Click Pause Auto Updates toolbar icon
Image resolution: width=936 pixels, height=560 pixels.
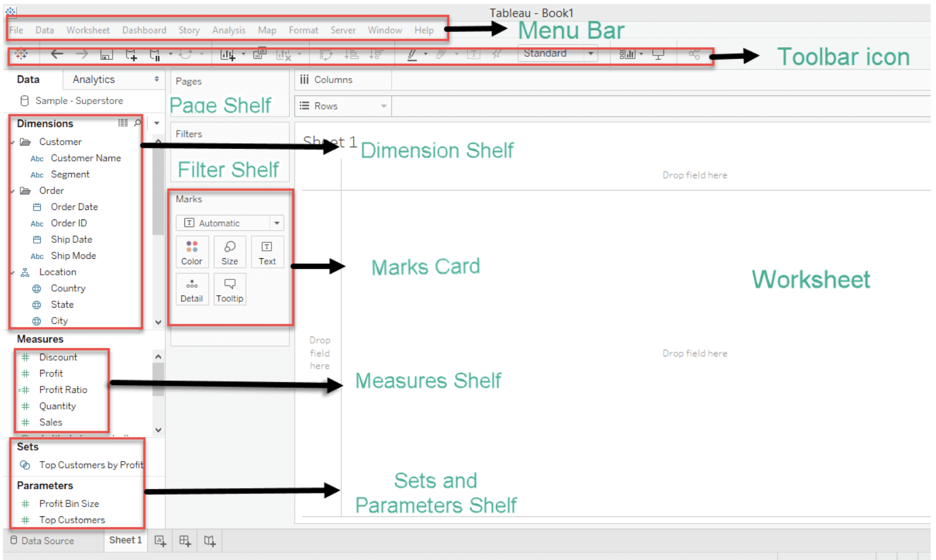(x=155, y=55)
